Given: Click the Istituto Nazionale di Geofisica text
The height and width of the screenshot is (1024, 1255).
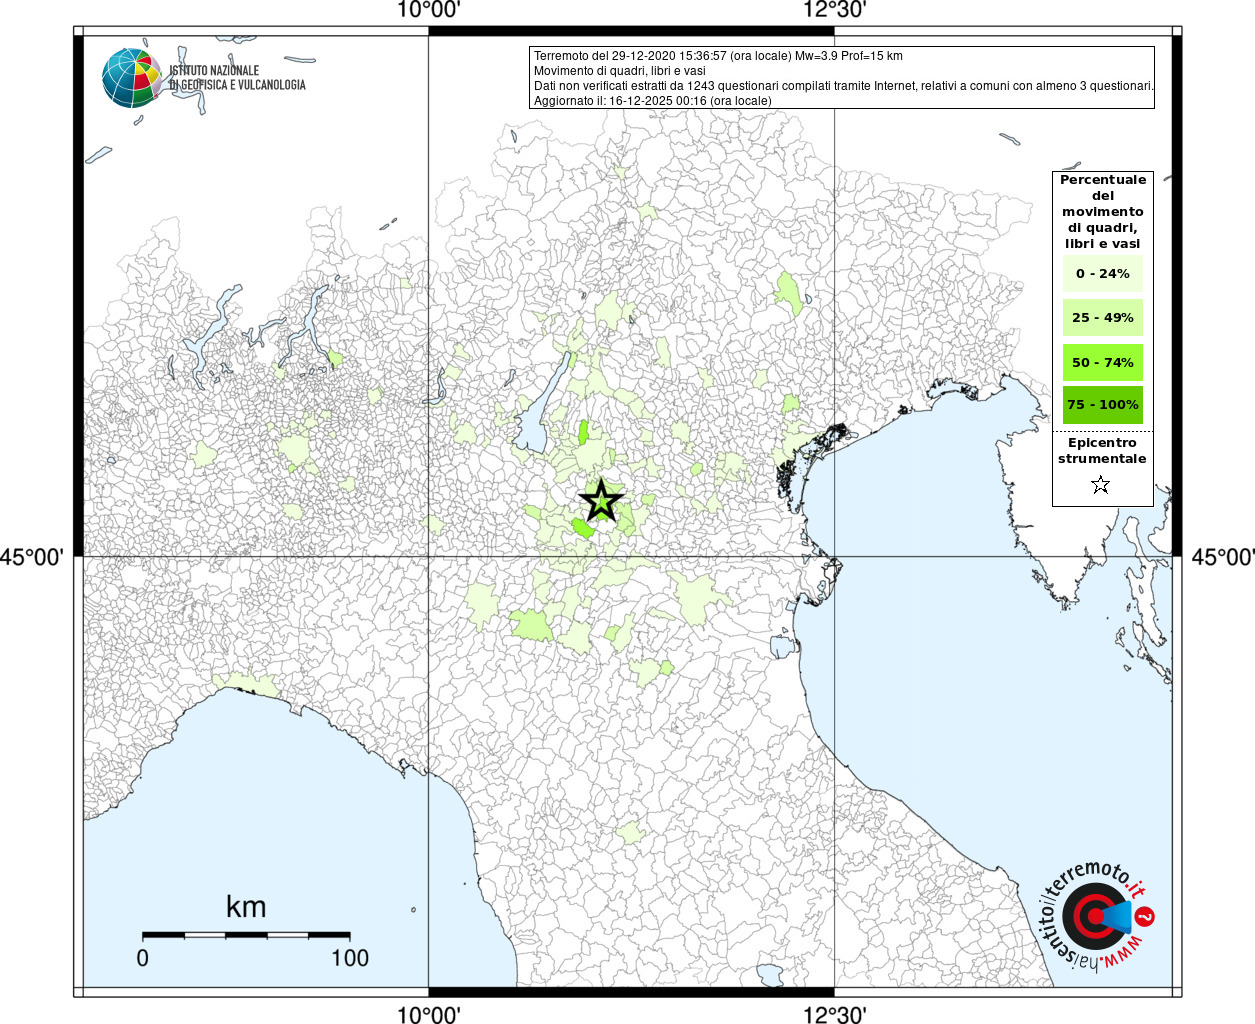Looking at the screenshot, I should coord(237,78).
